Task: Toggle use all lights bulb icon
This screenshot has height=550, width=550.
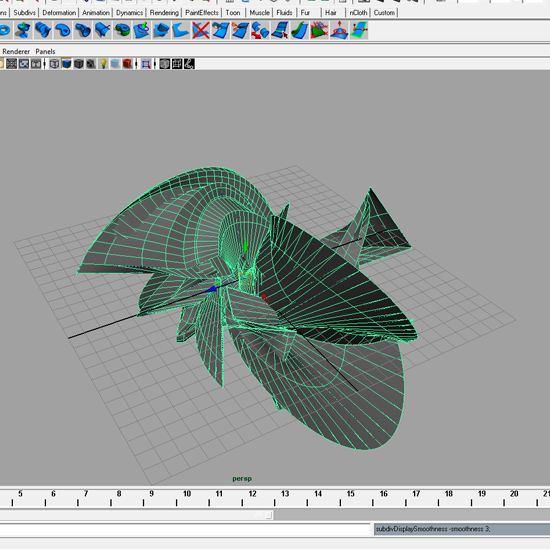Action: click(x=103, y=64)
